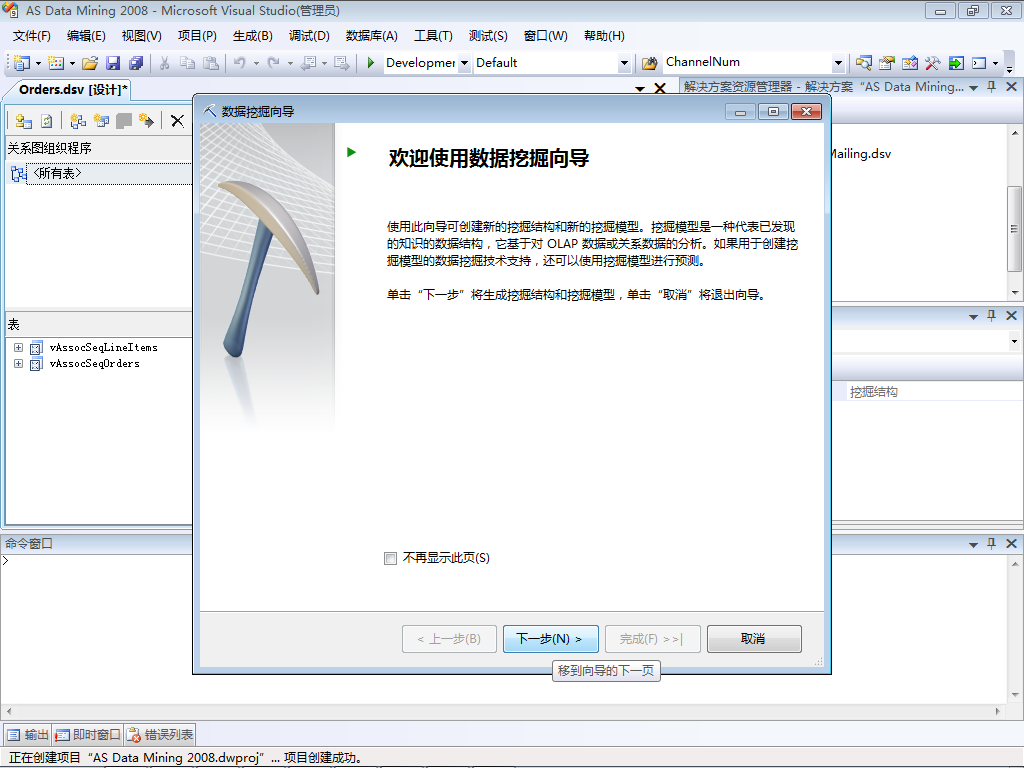Open Object Browser toolbar icon
Viewport: 1024px width, 768px height.
[910, 63]
